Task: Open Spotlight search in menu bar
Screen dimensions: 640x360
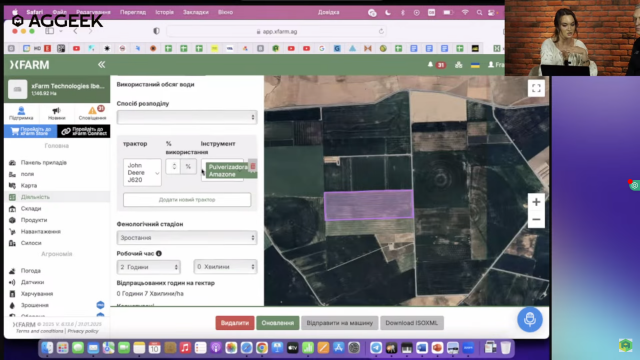Action: click(479, 13)
